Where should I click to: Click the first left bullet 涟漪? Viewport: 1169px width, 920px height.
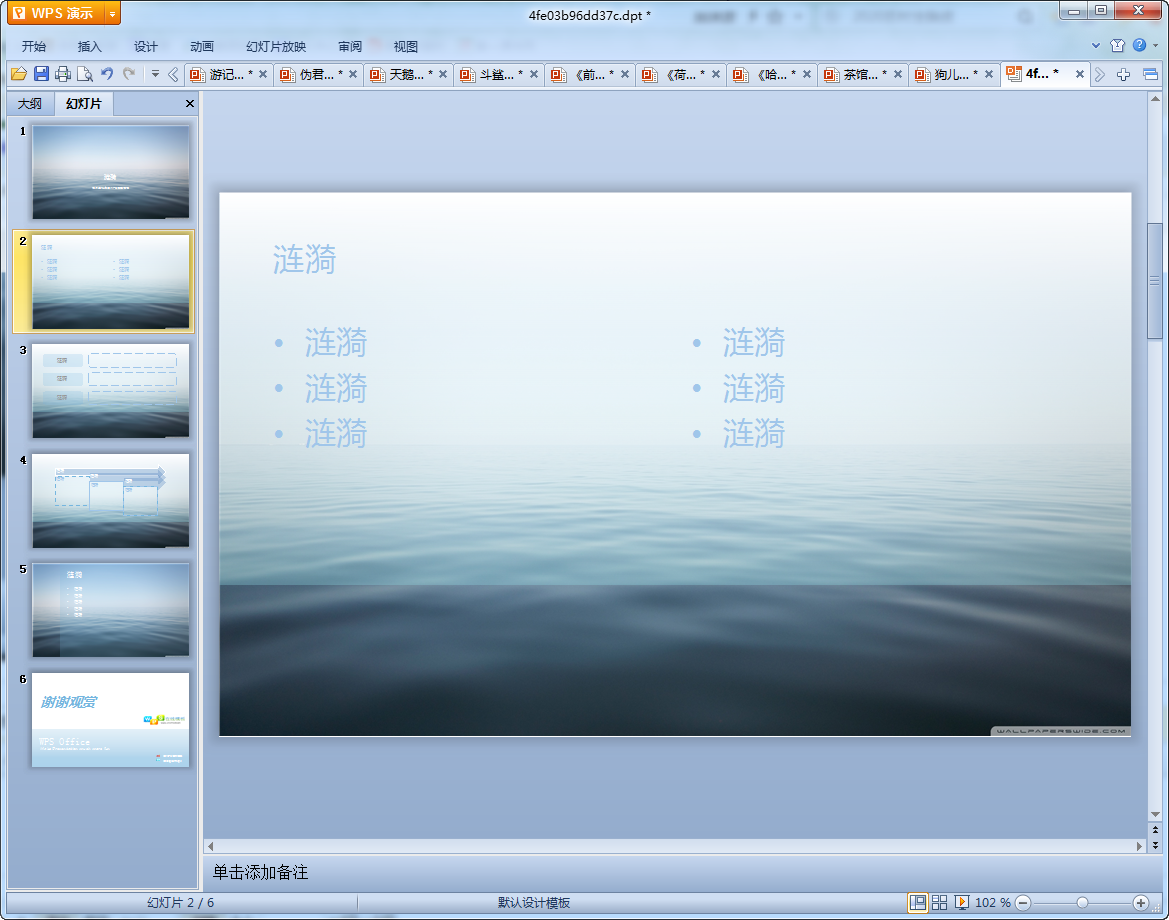(x=336, y=343)
